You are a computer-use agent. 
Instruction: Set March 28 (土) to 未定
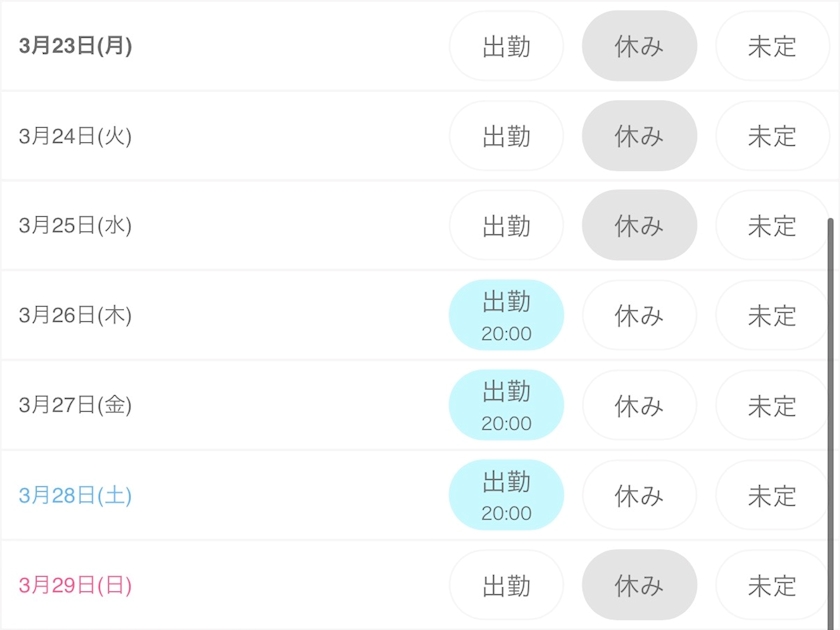click(771, 496)
